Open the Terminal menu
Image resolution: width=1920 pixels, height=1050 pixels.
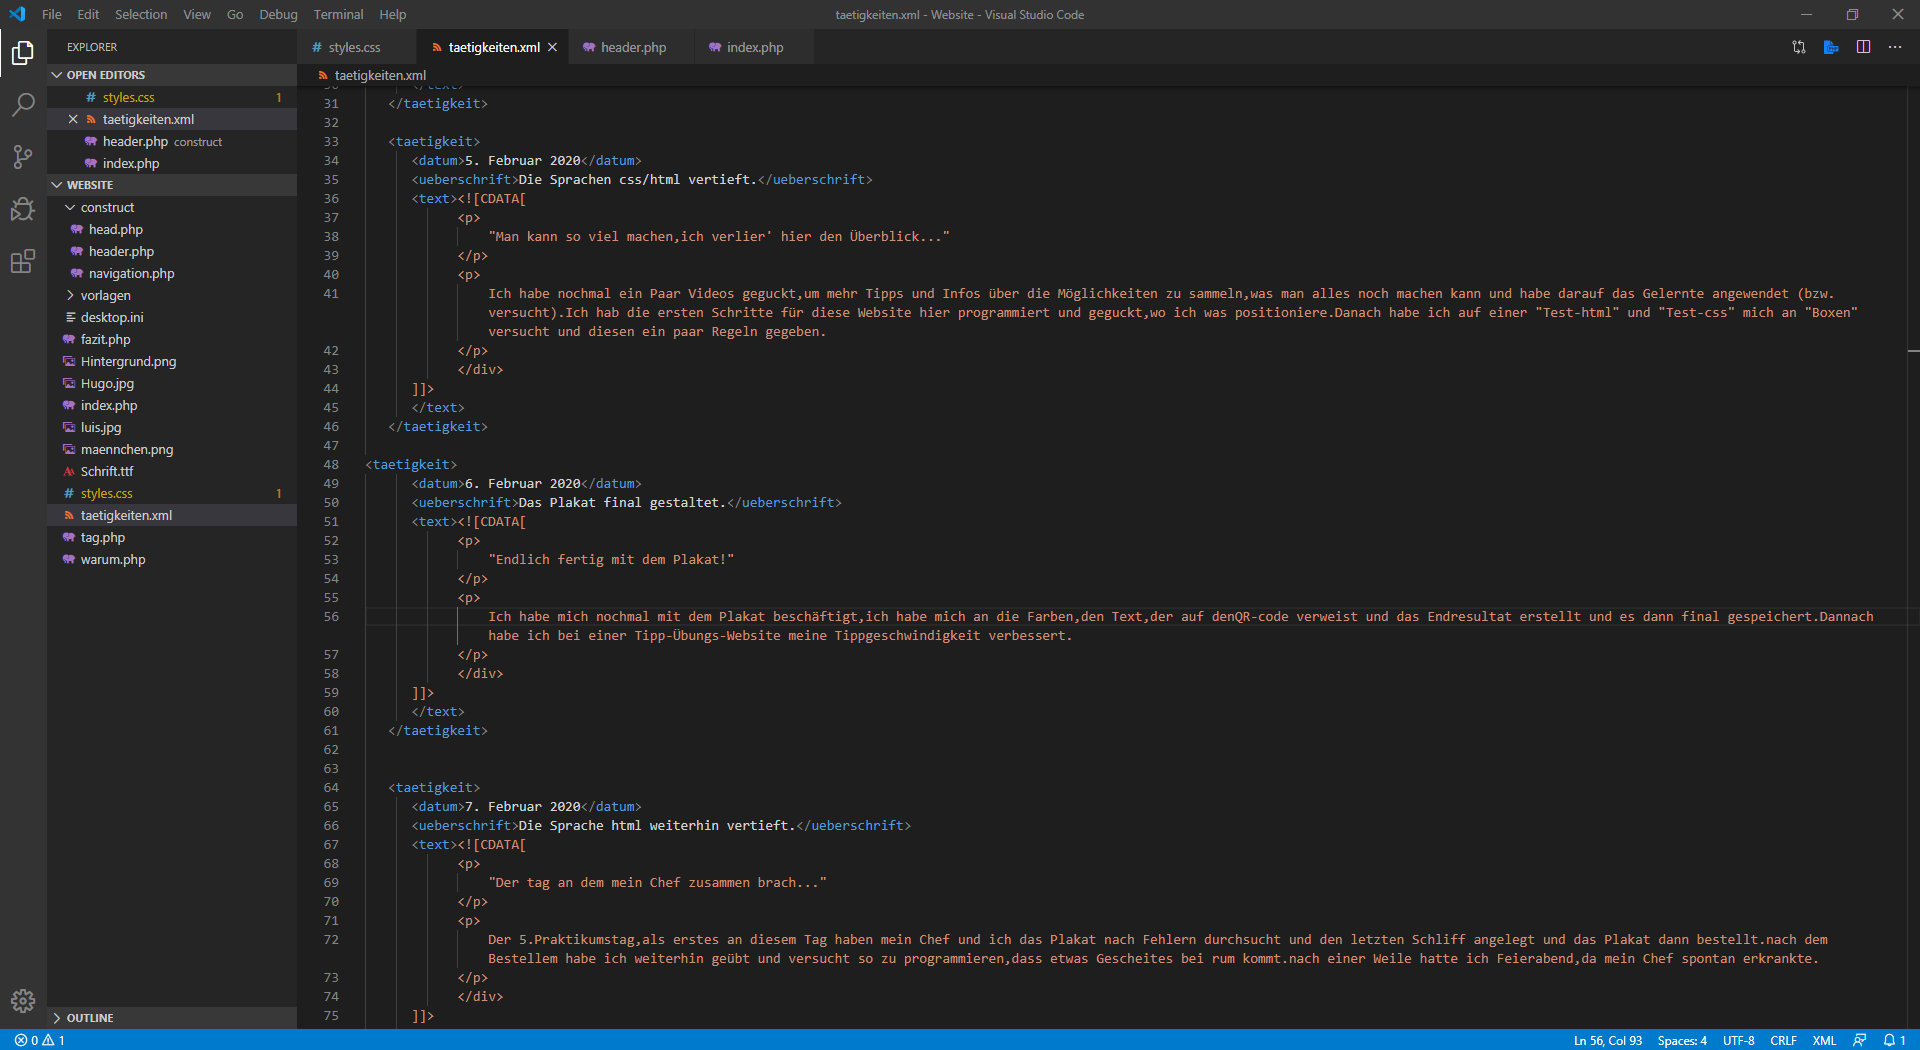click(338, 14)
